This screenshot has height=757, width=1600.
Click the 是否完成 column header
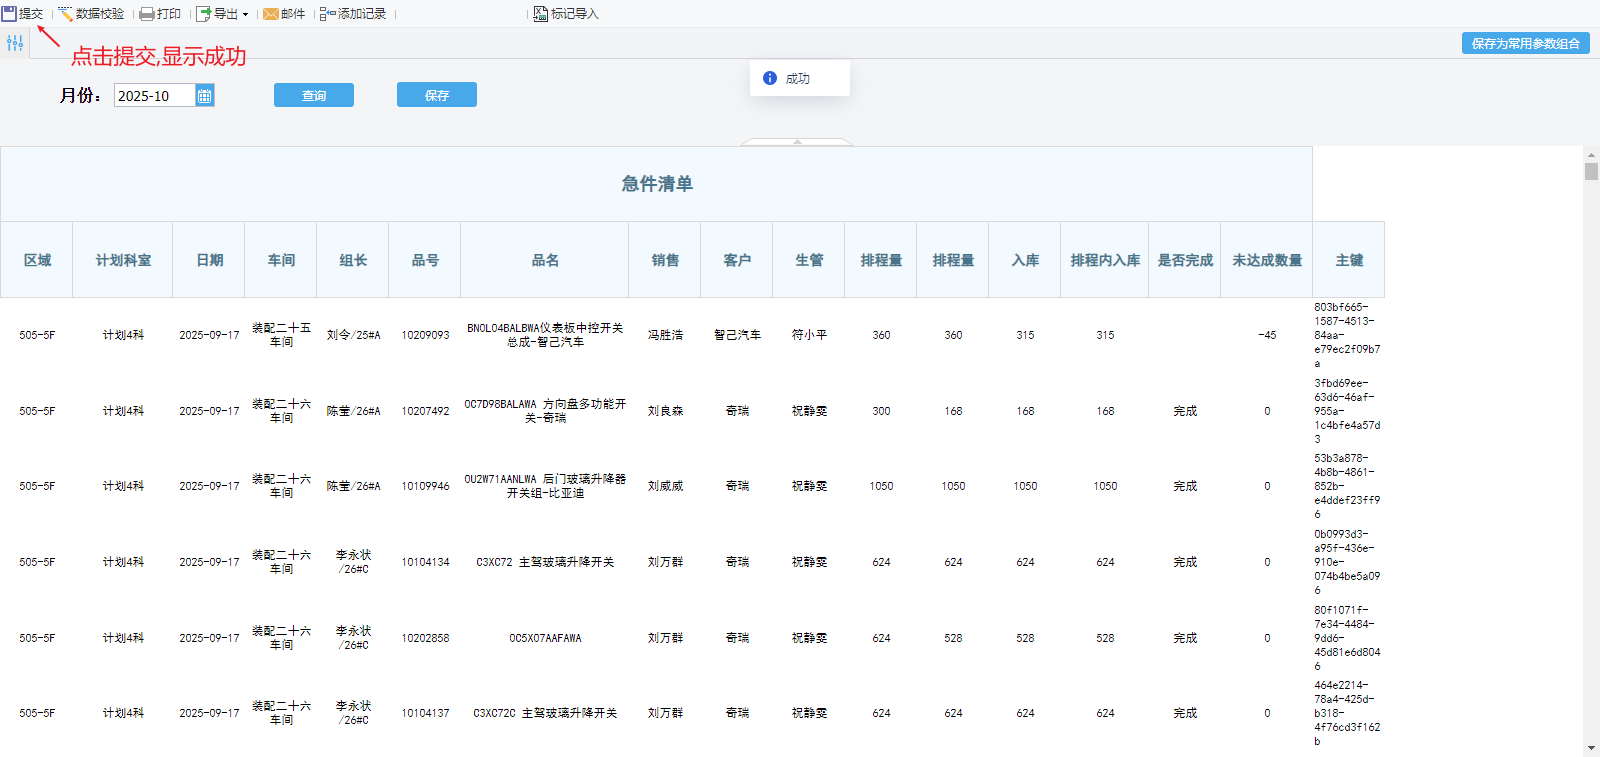click(1185, 260)
